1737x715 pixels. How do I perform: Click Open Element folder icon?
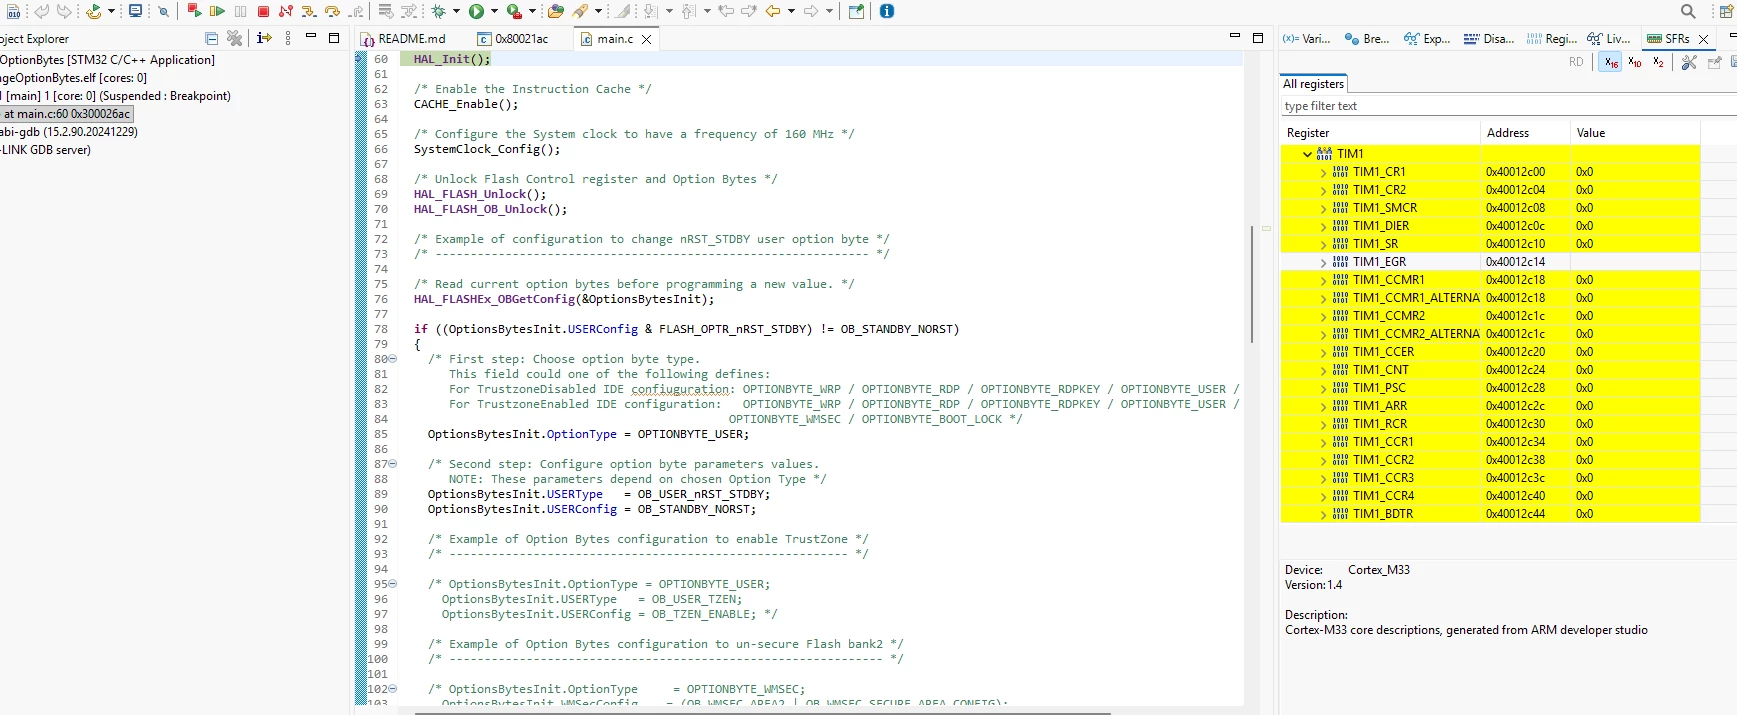556,11
